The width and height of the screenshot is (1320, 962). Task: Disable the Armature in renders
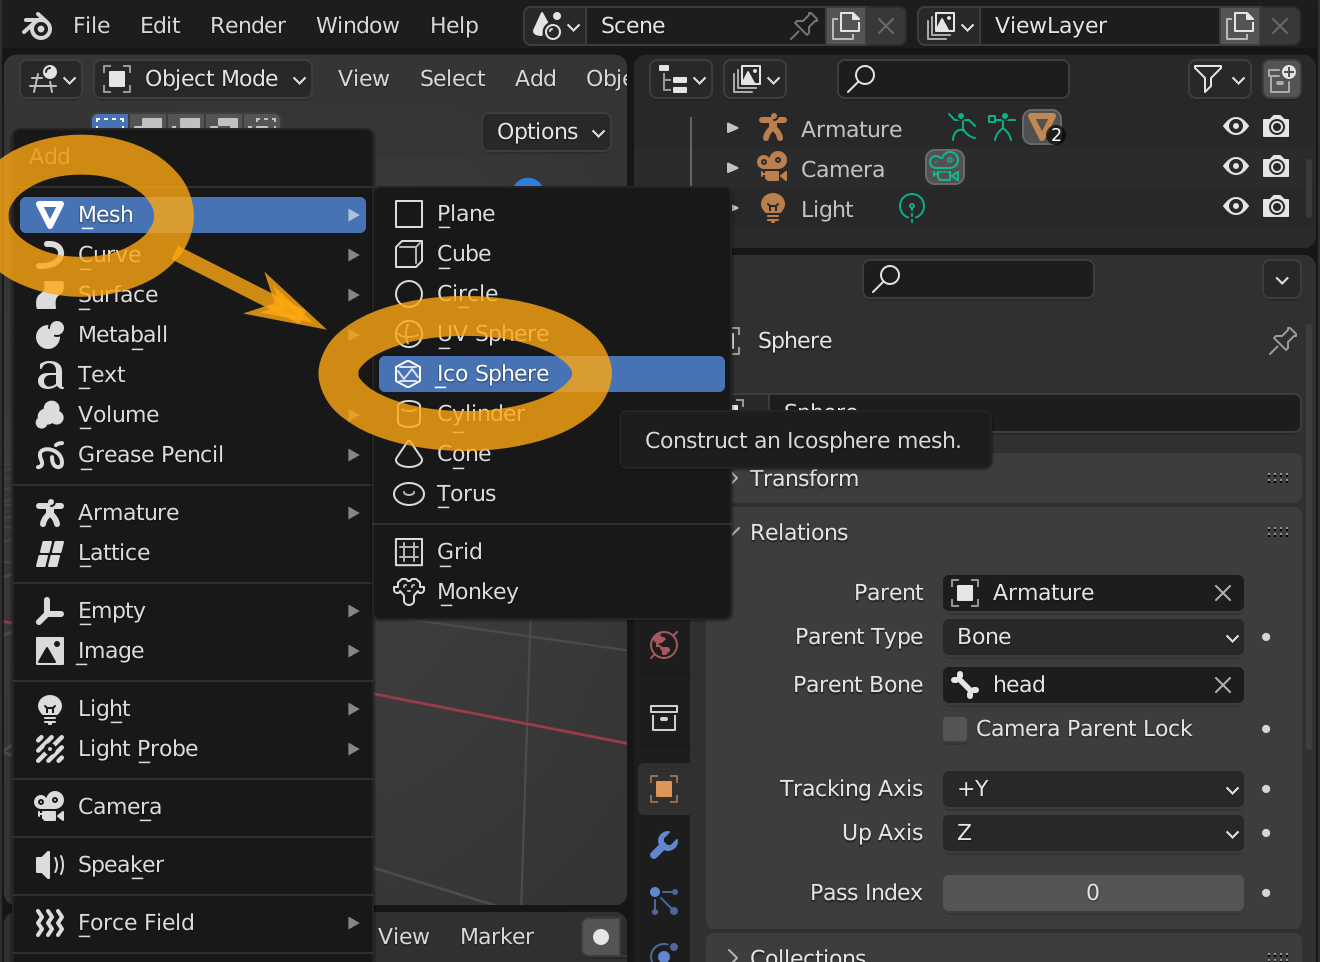point(1276,127)
